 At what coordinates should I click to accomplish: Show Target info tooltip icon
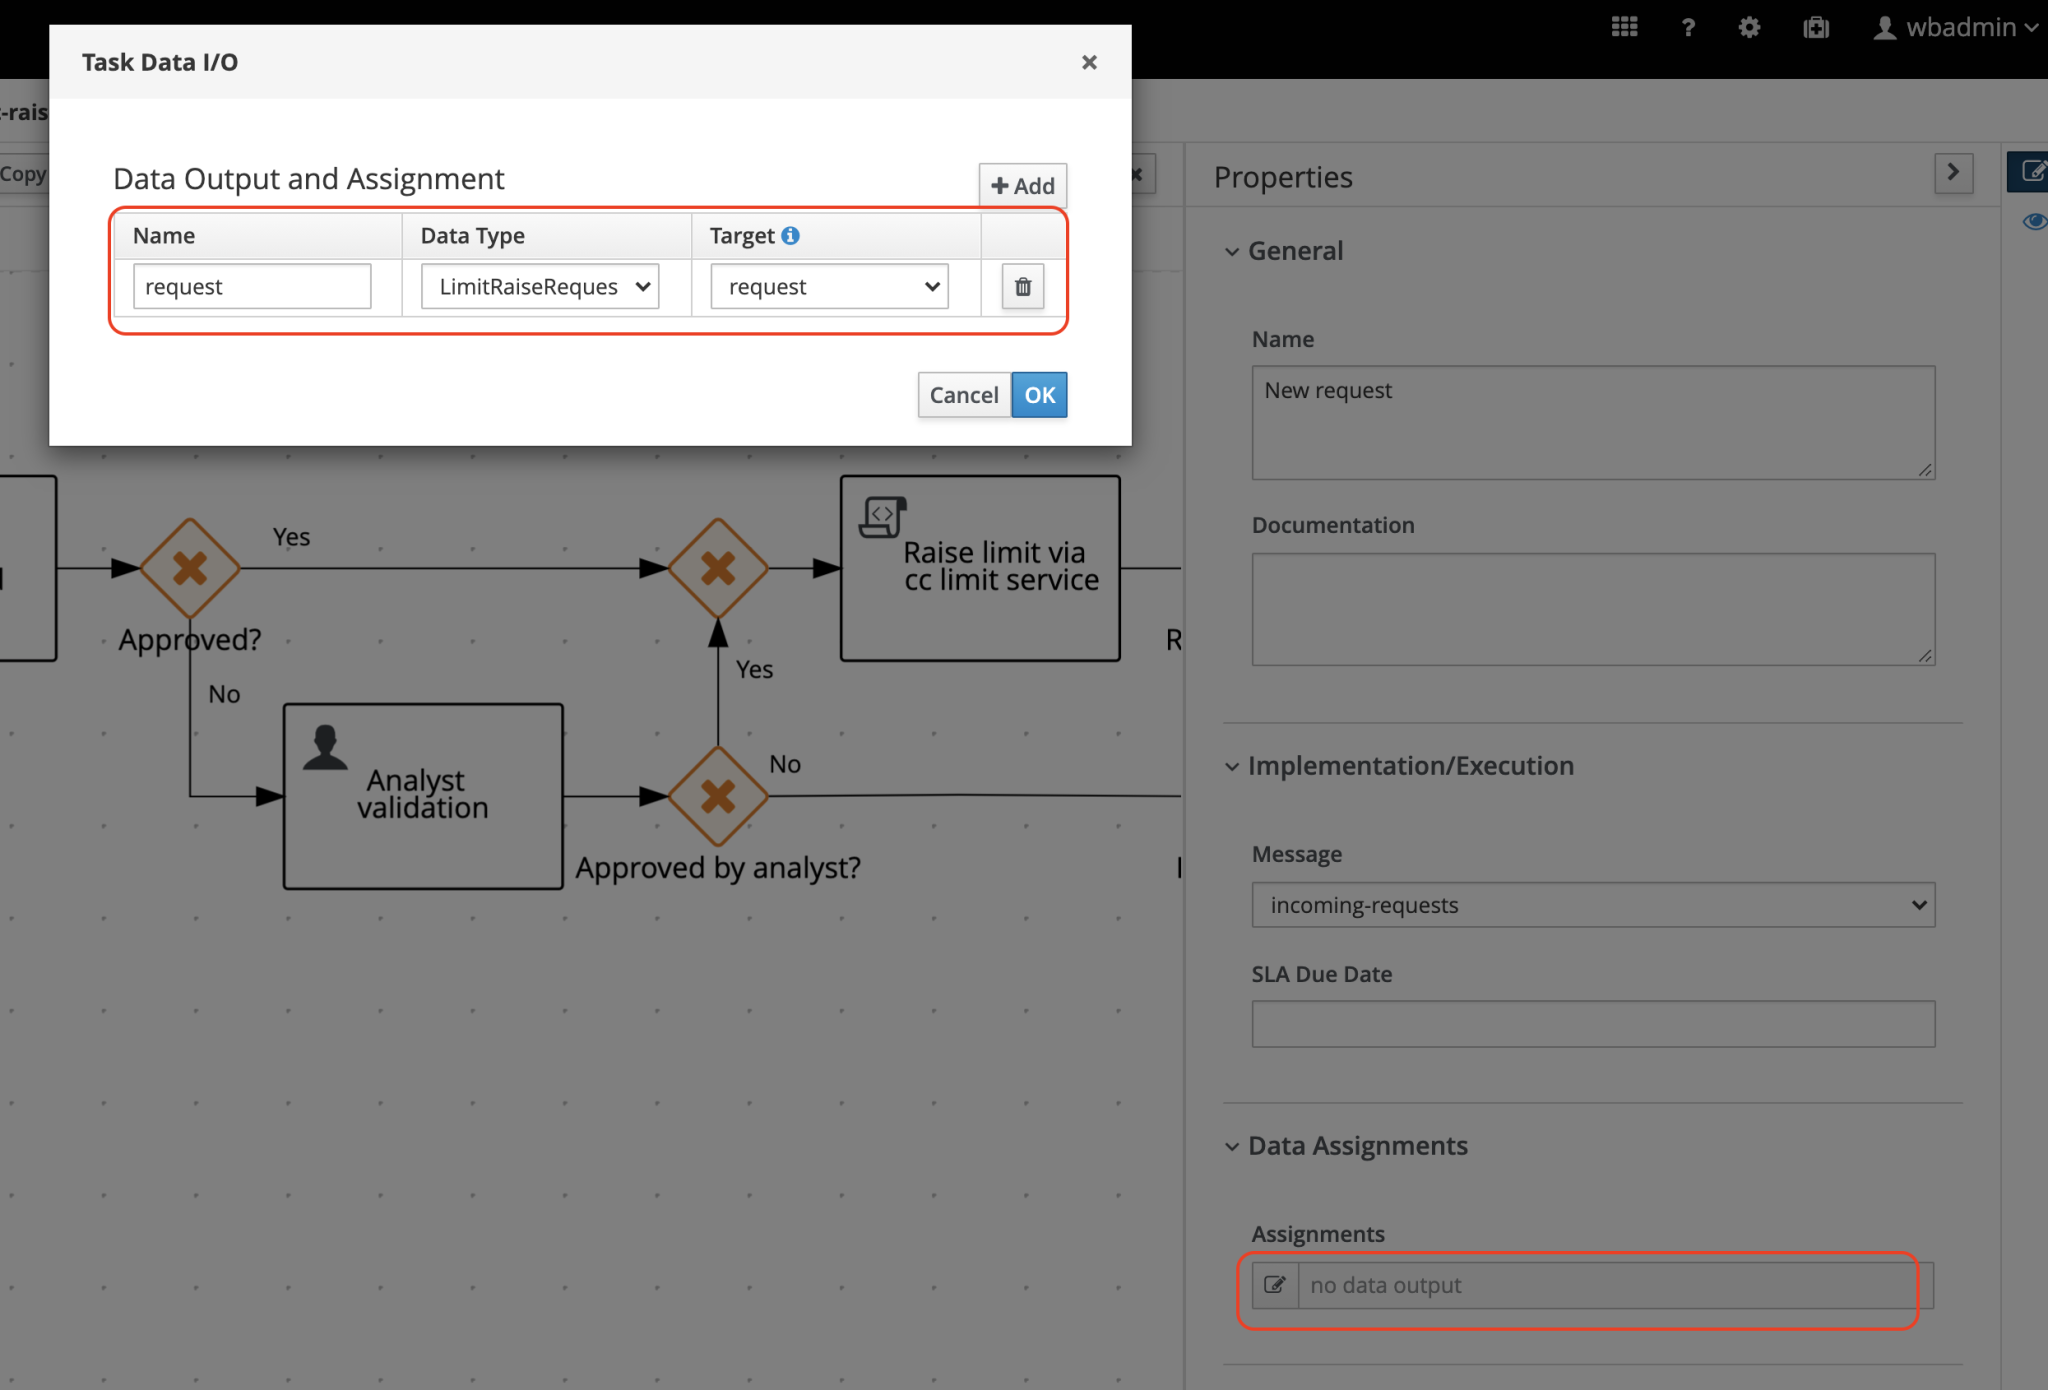coord(790,235)
